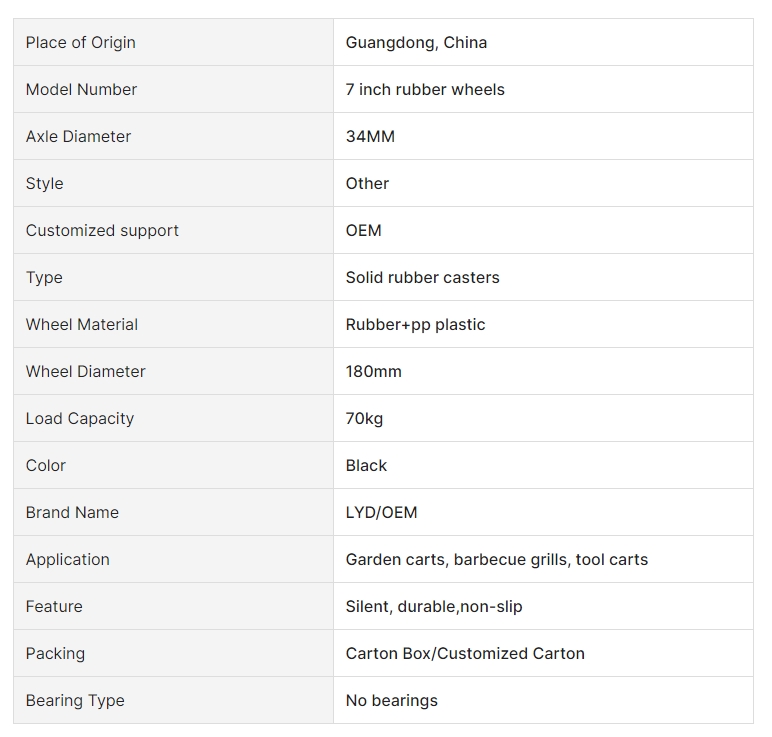
Task: Click the Bearing Type label
Action: (75, 701)
